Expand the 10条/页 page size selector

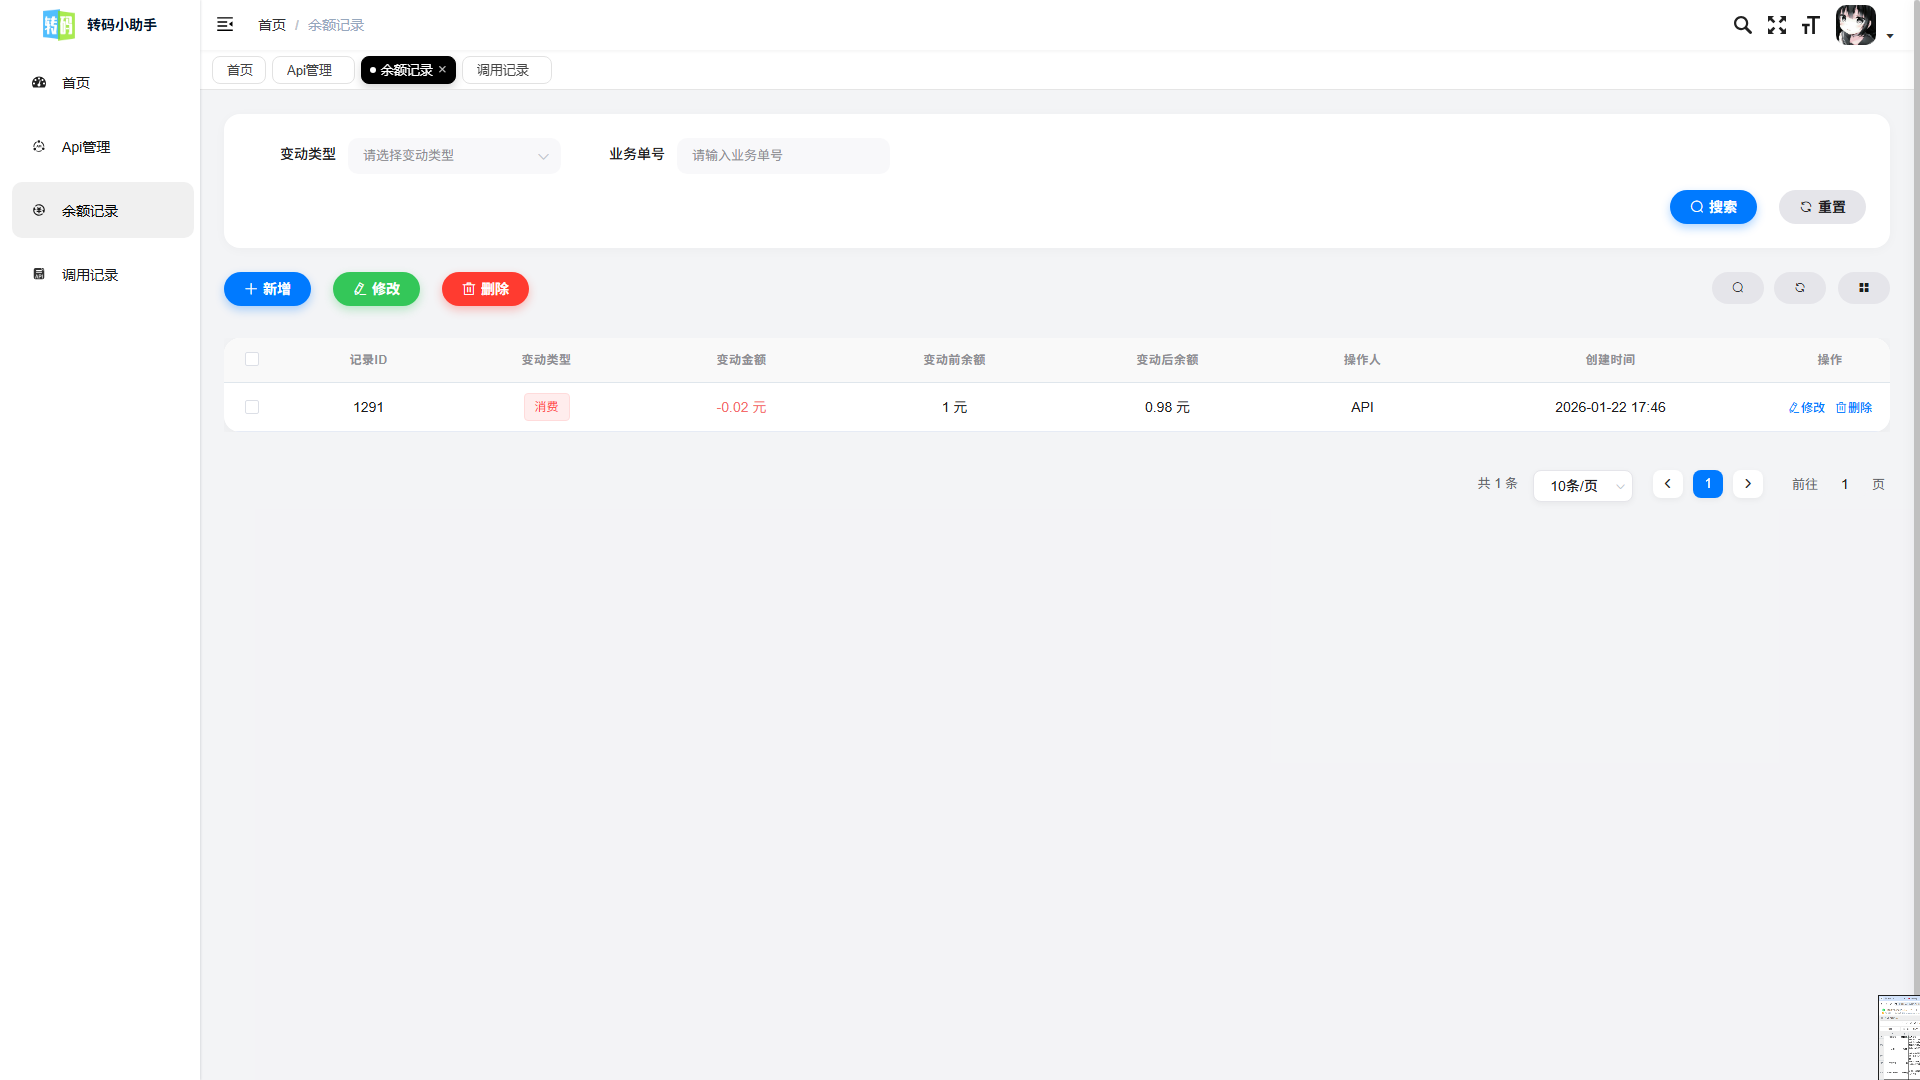pyautogui.click(x=1583, y=486)
